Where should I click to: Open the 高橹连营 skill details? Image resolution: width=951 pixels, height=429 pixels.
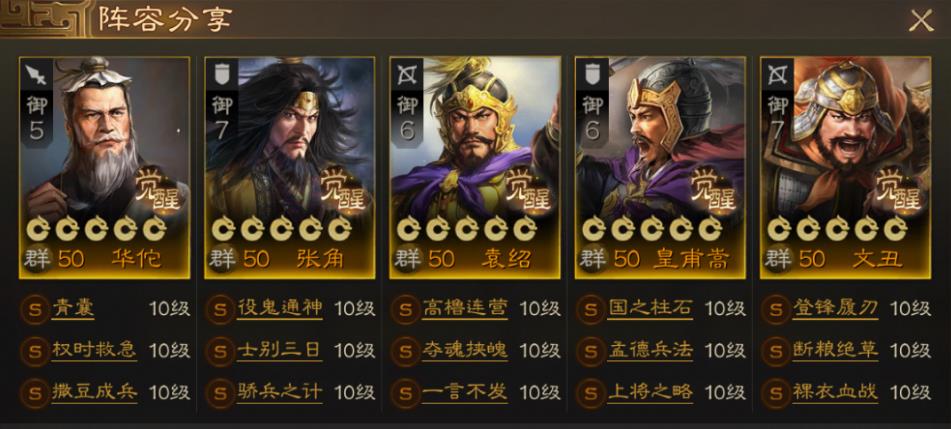click(465, 308)
